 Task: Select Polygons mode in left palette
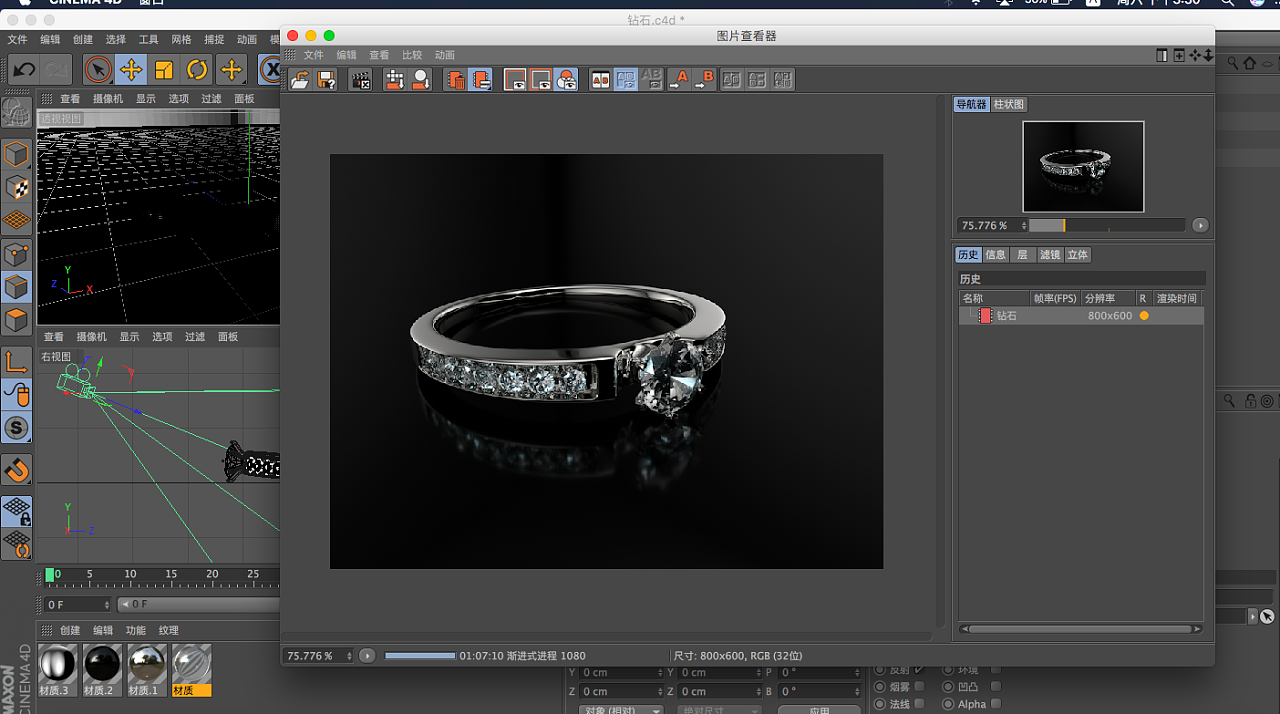[x=16, y=320]
